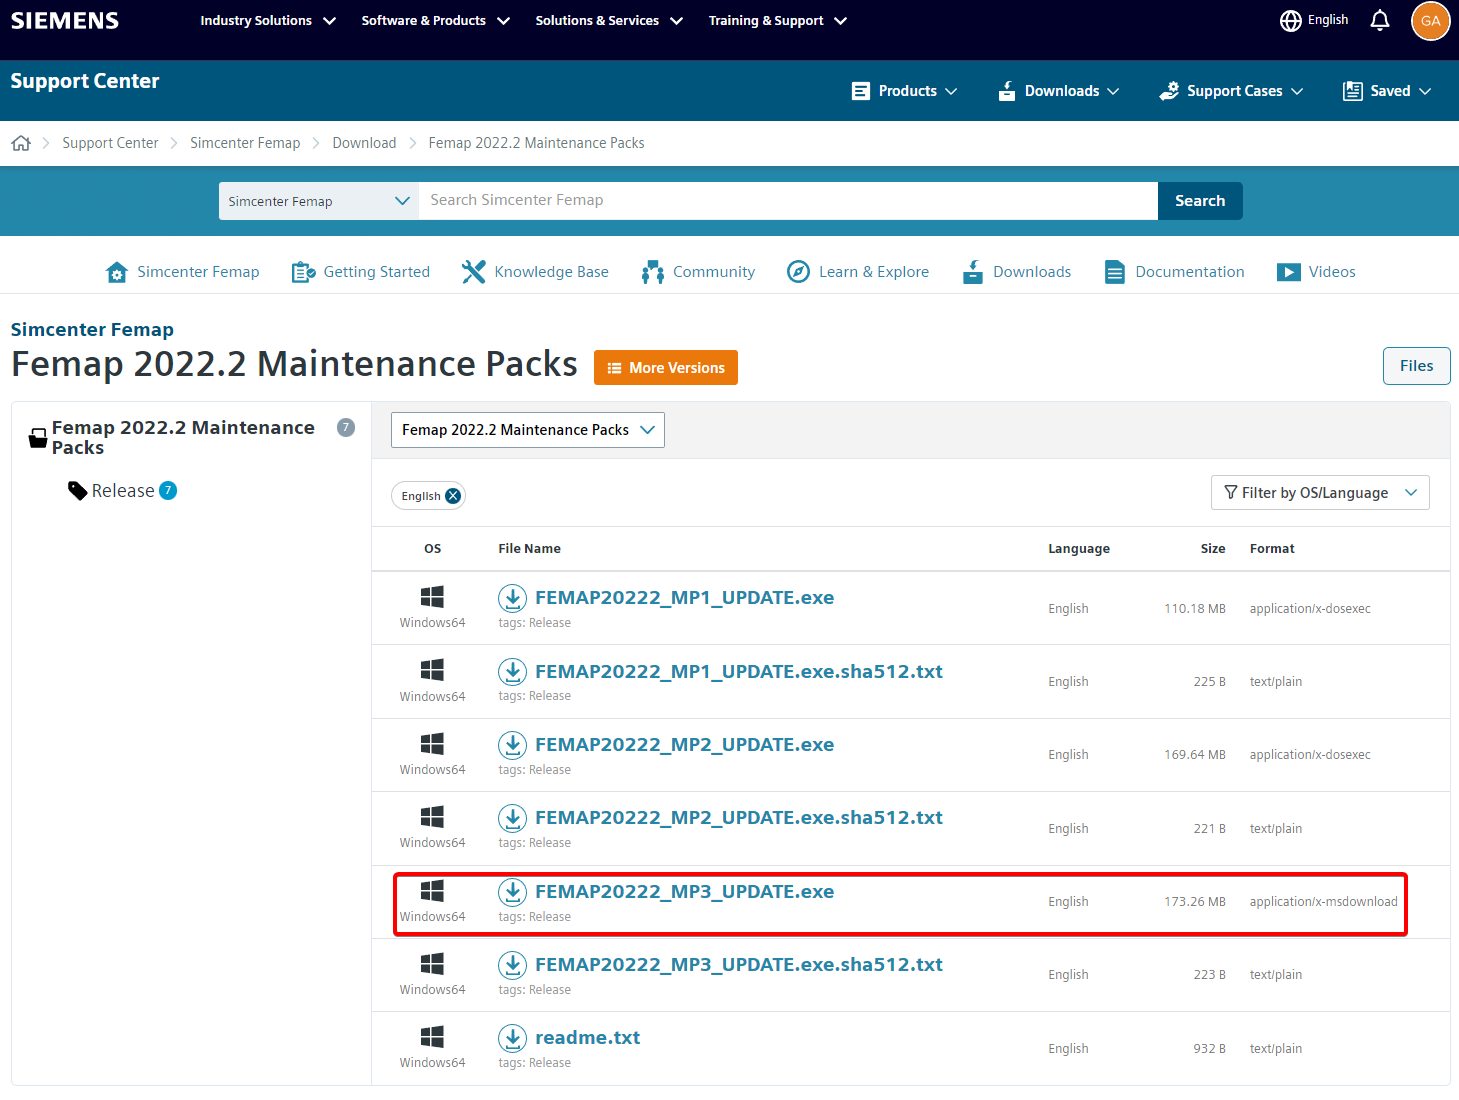Image resolution: width=1459 pixels, height=1100 pixels.
Task: Open the Products dropdown in Support Center
Action: tap(904, 91)
